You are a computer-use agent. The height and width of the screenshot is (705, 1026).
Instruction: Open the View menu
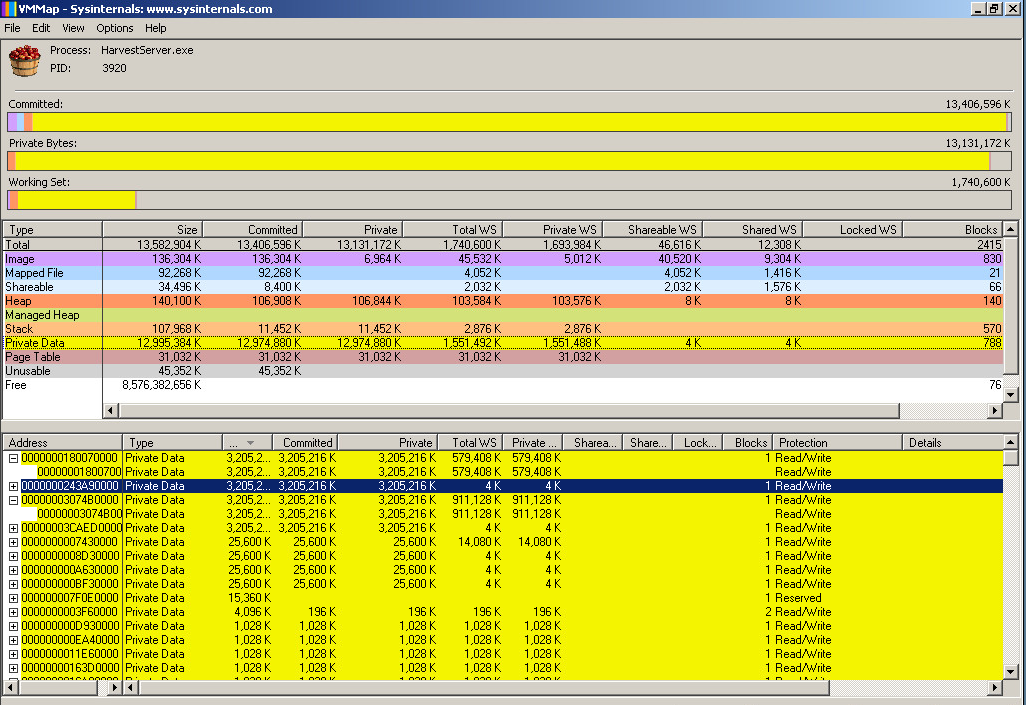73,28
